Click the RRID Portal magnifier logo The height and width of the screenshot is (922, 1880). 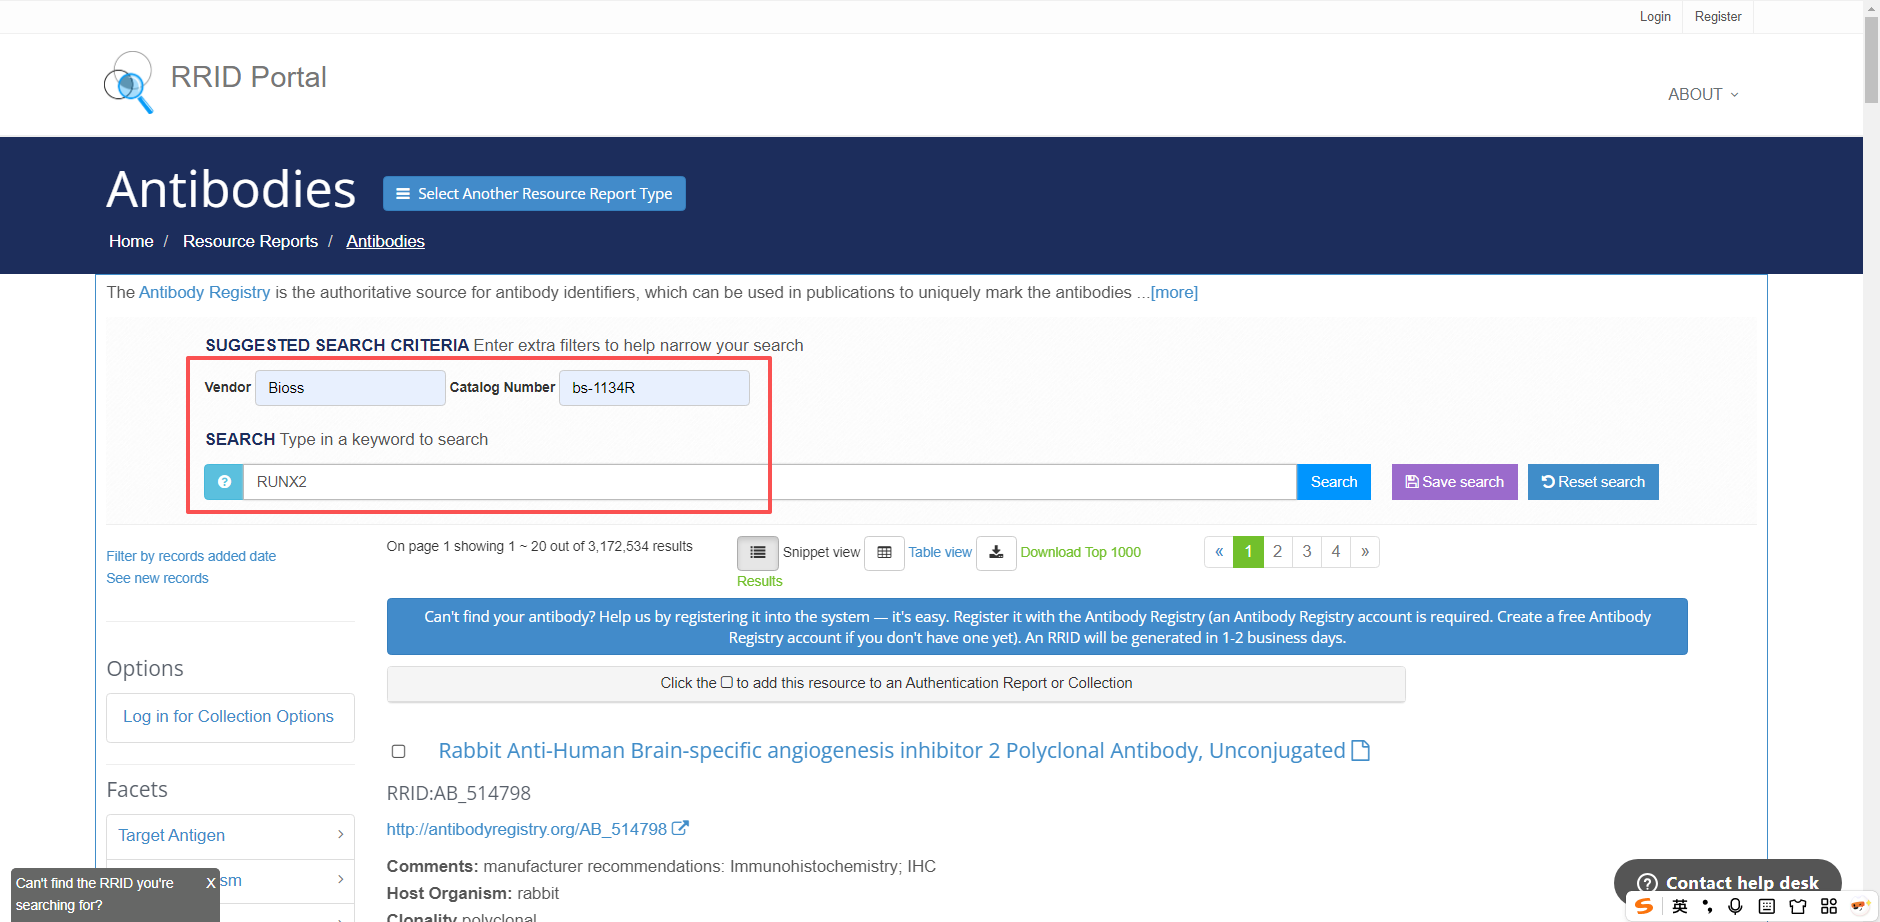[129, 82]
